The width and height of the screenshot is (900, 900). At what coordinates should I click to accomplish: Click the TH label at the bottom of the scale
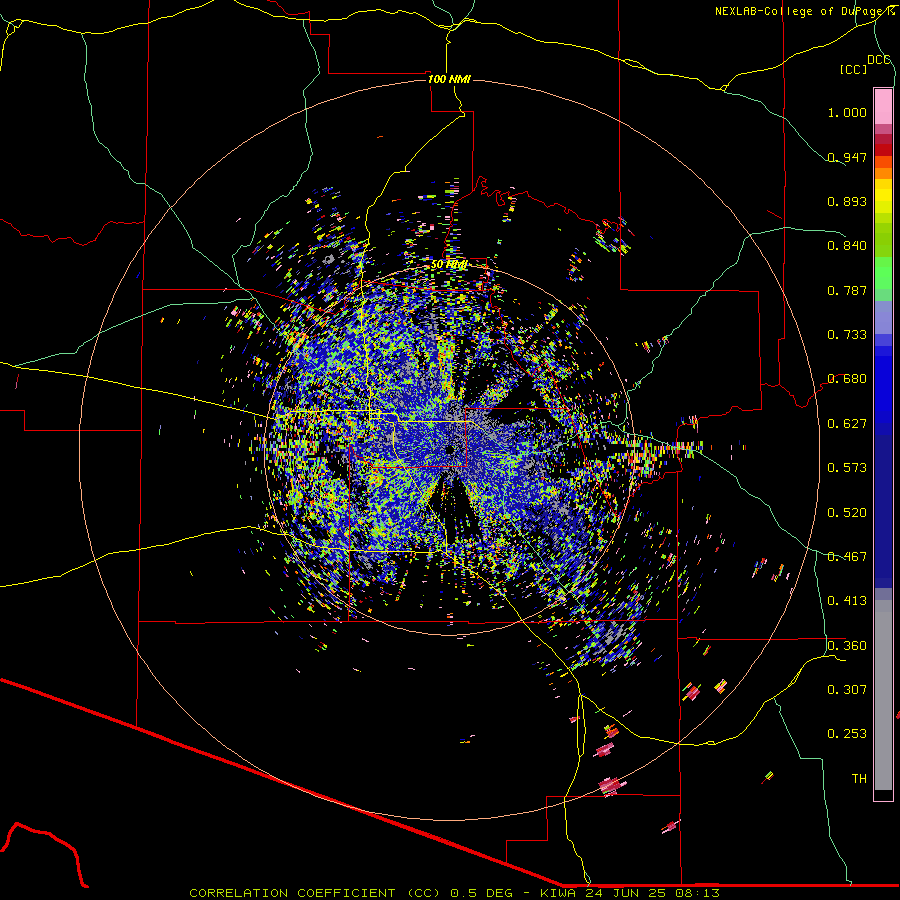859,779
